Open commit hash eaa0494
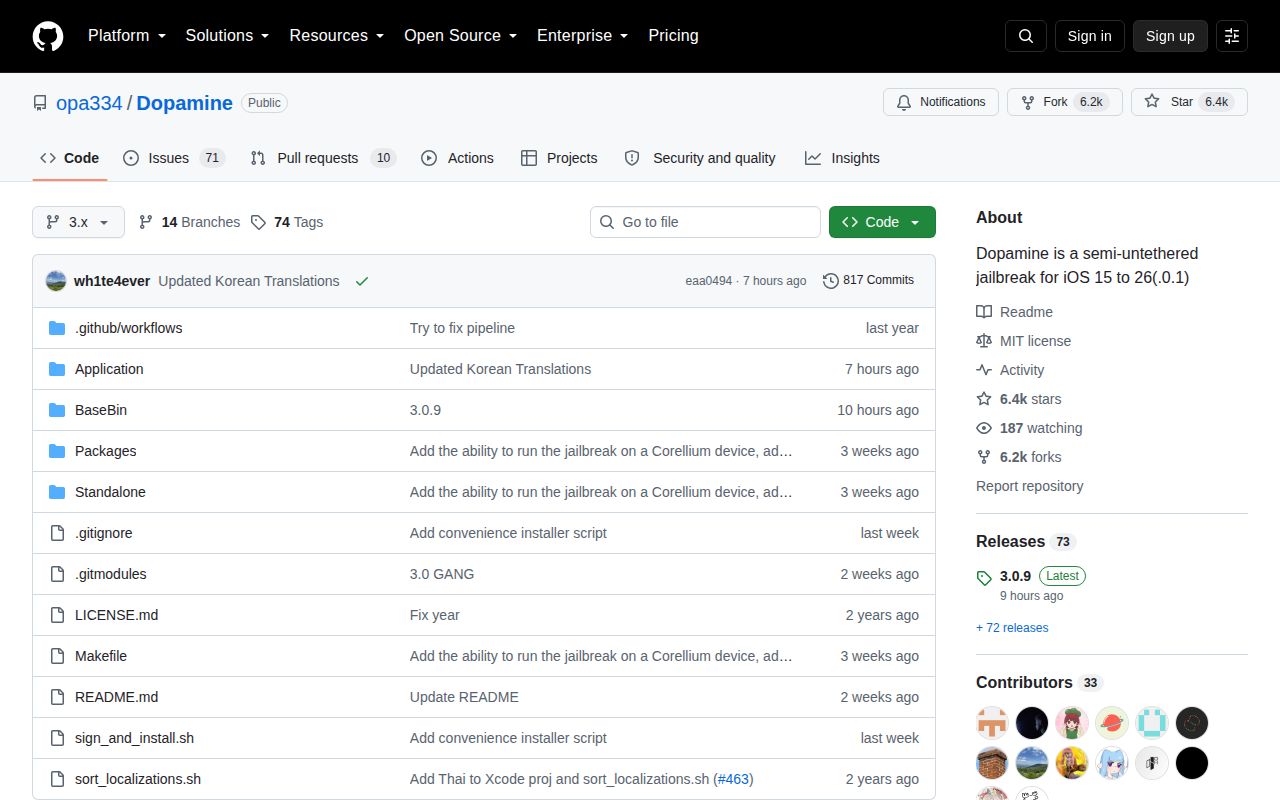1280x800 pixels. point(709,281)
